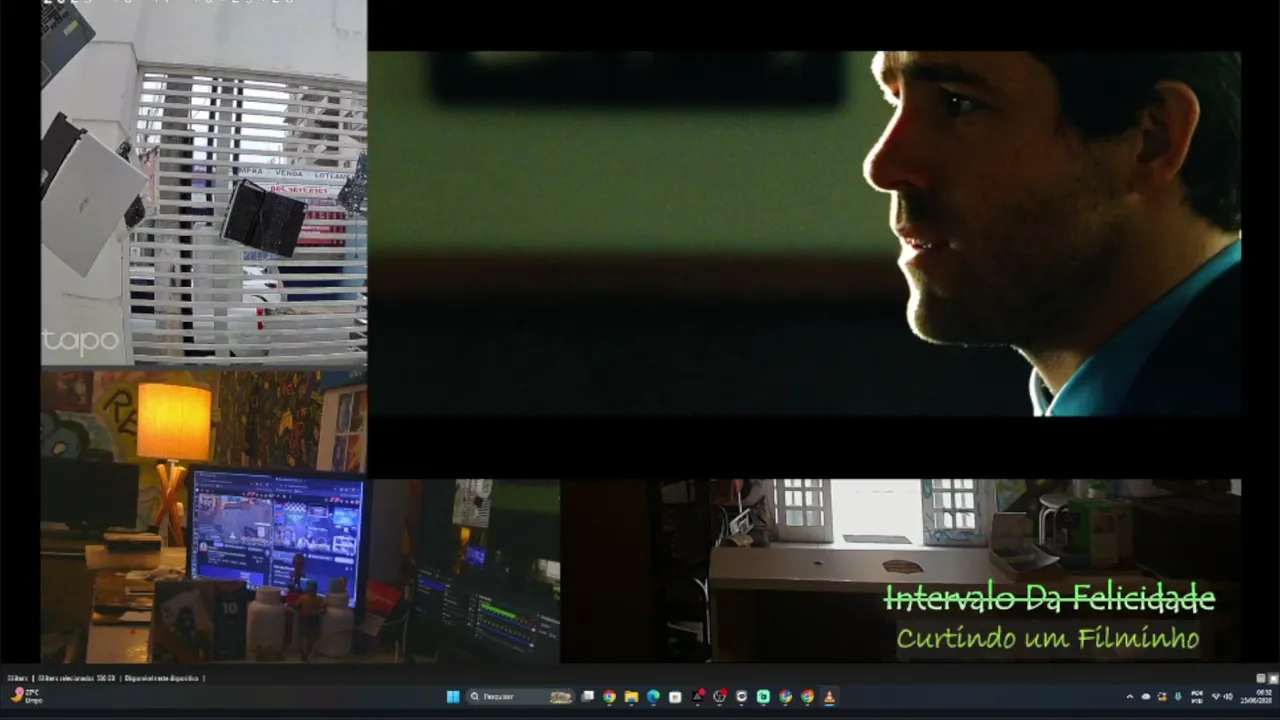Open the volume speaker tray icon

tap(1228, 697)
